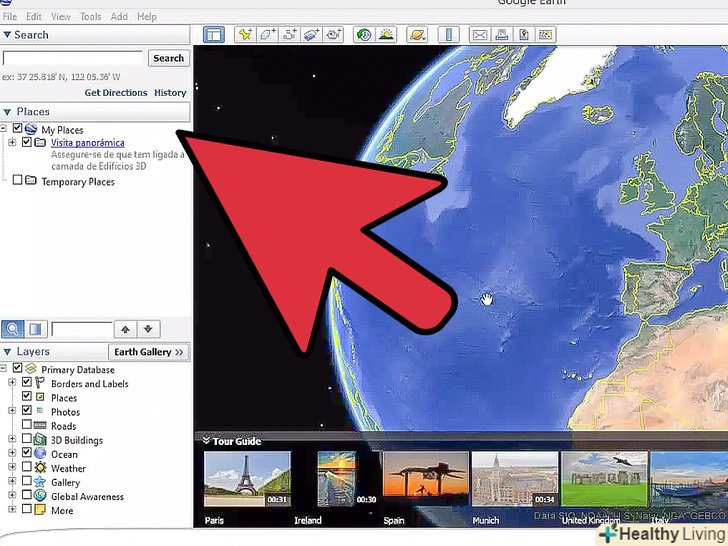Expand the Borders and Labels node

pyautogui.click(x=12, y=383)
